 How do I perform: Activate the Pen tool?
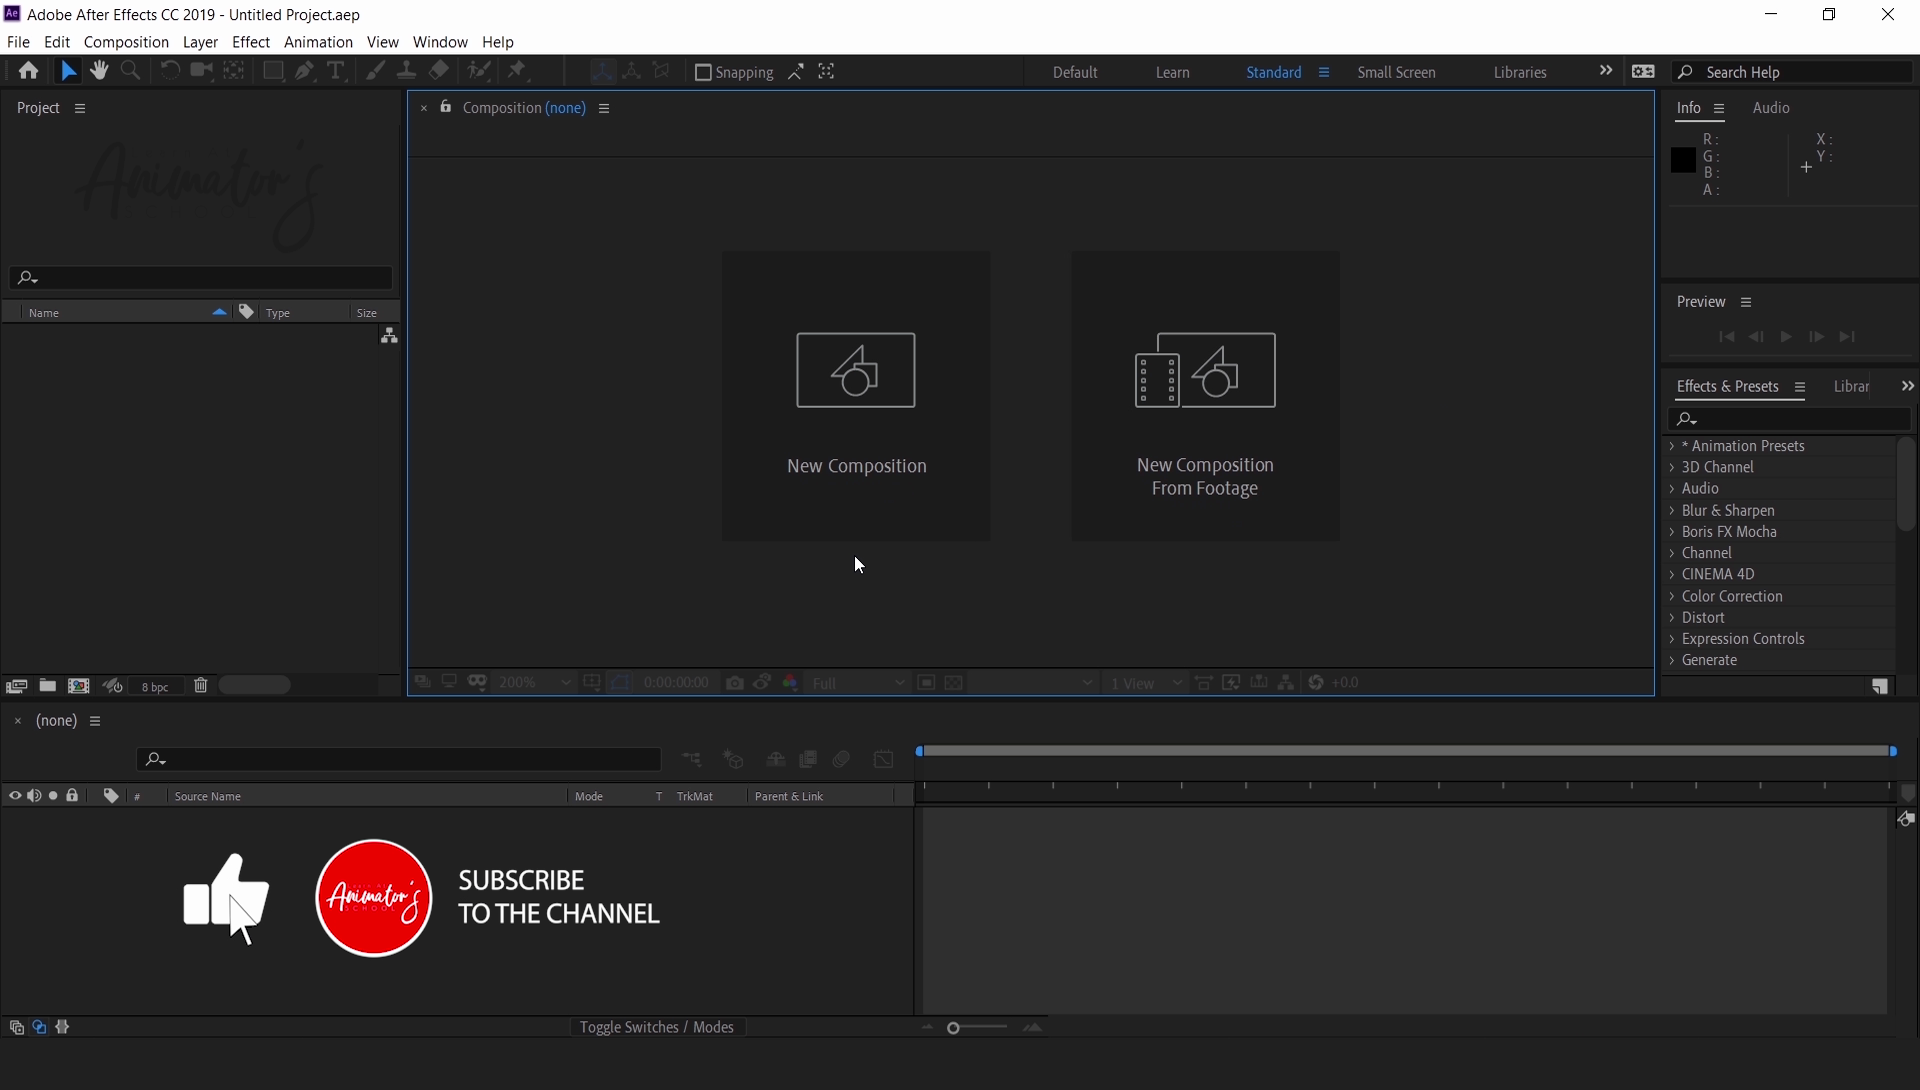(x=304, y=70)
